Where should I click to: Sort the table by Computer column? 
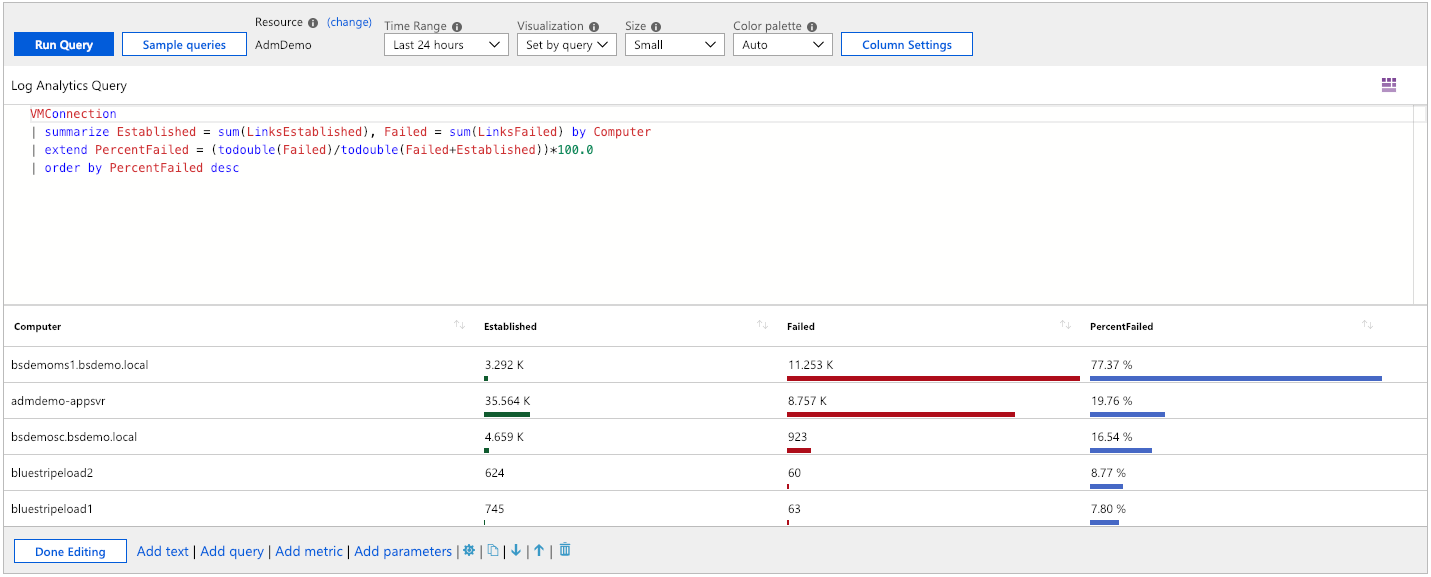click(x=460, y=326)
